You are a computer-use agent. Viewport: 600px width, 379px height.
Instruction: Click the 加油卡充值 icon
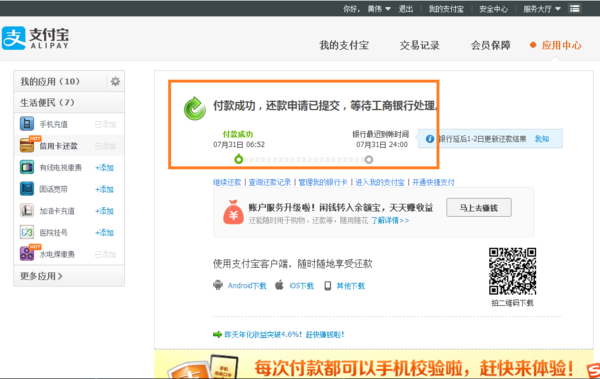27,211
